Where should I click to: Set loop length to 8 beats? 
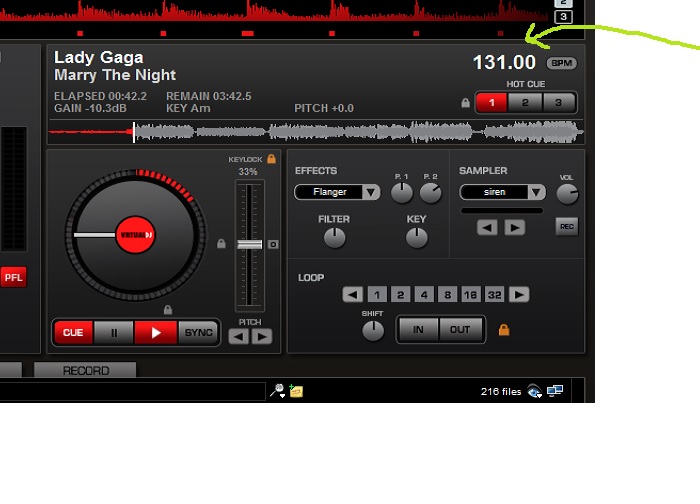(447, 295)
